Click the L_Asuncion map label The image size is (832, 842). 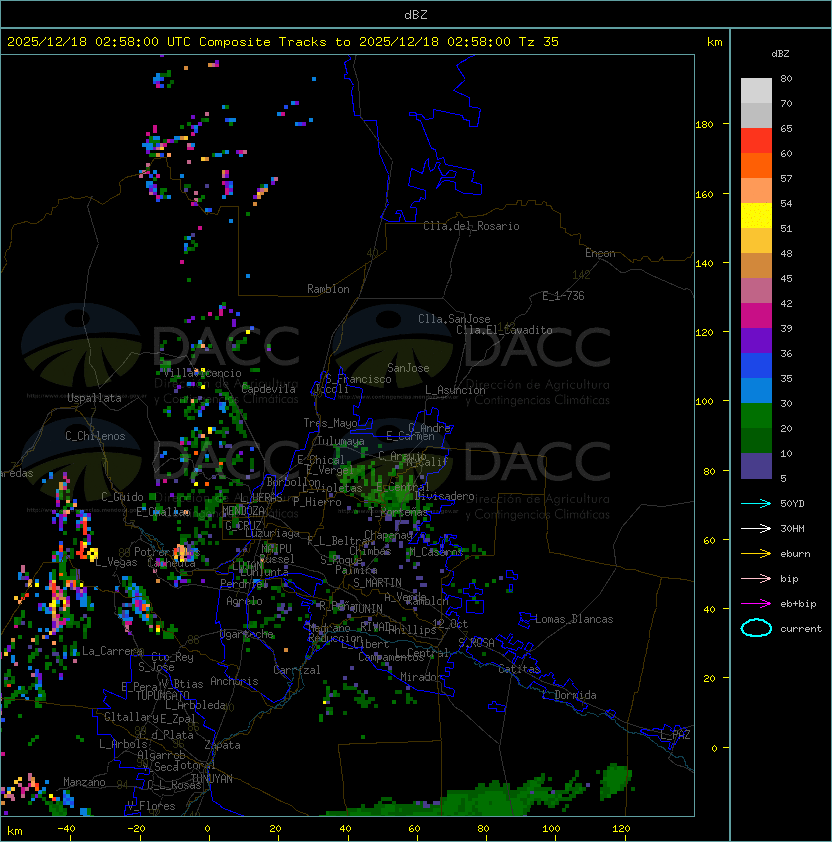point(455,390)
